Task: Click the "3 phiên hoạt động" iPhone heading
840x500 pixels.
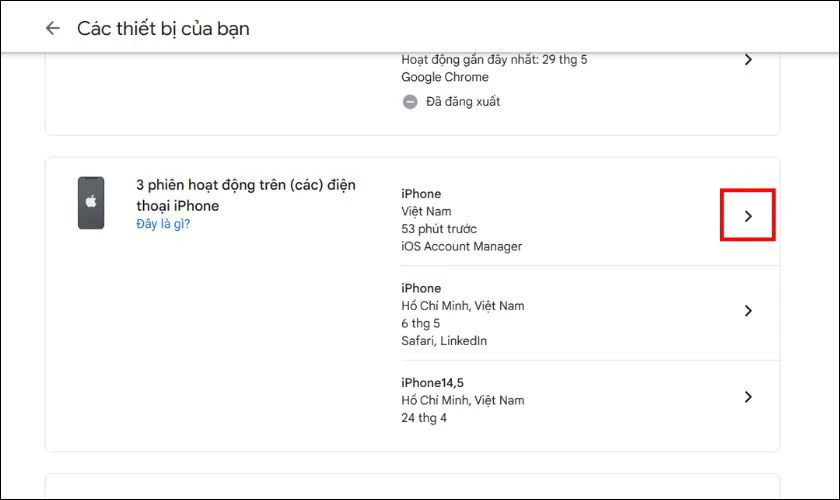Action: click(x=245, y=195)
